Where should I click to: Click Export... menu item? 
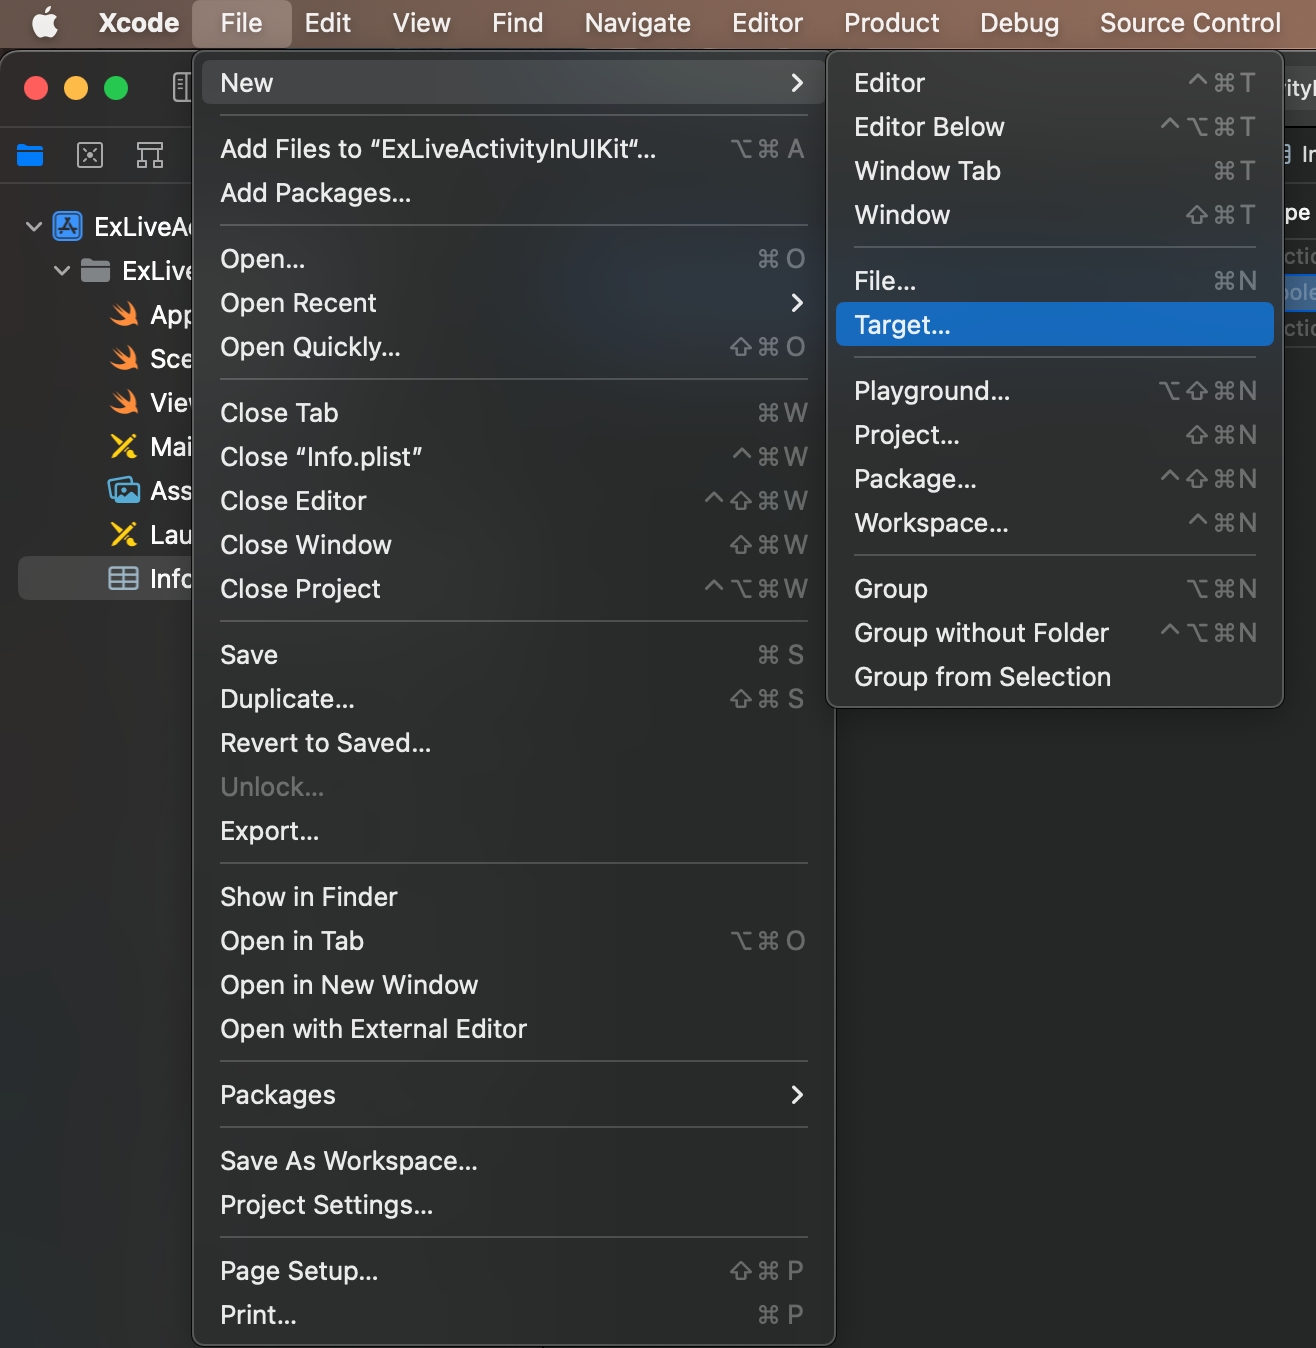click(513, 831)
